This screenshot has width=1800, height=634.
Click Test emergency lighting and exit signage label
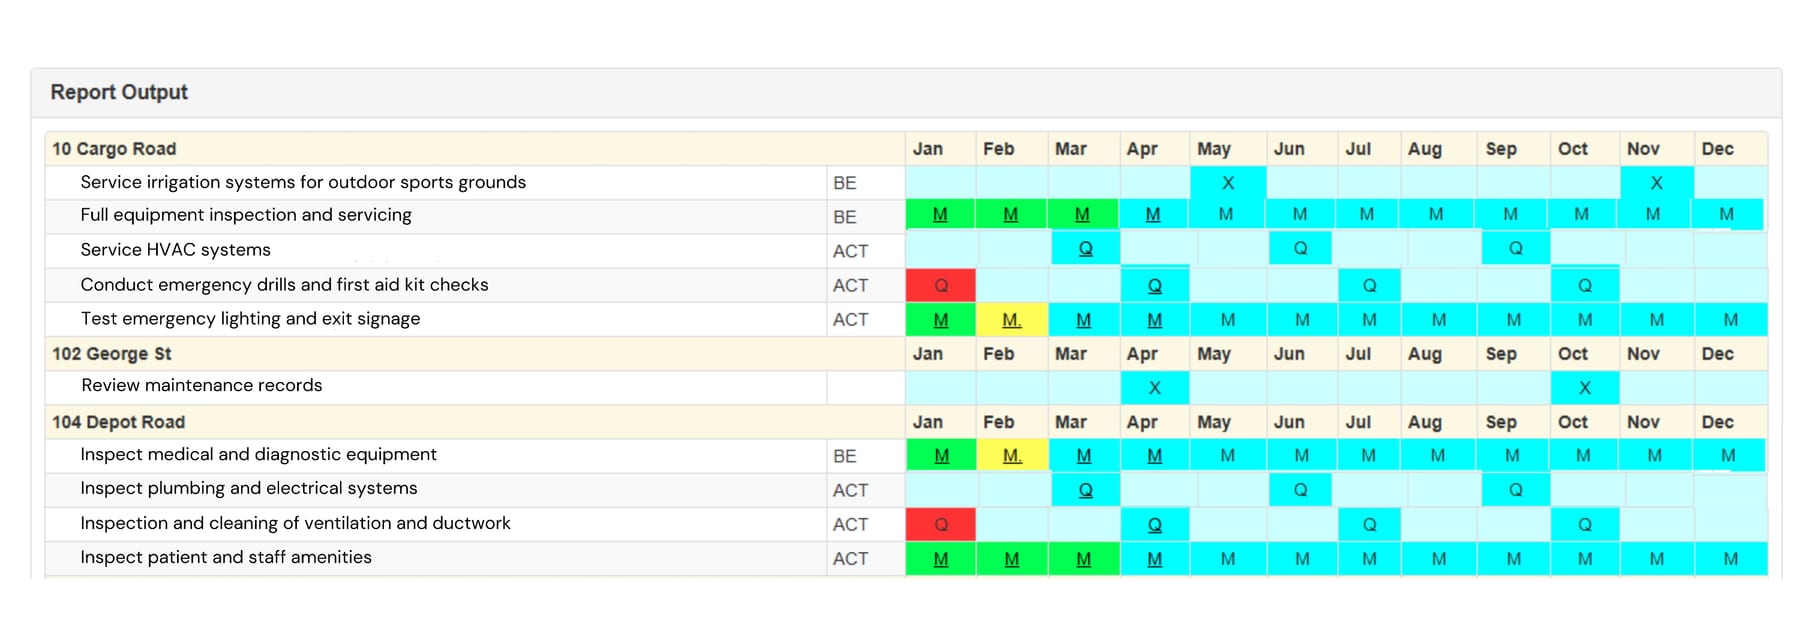pyautogui.click(x=250, y=319)
